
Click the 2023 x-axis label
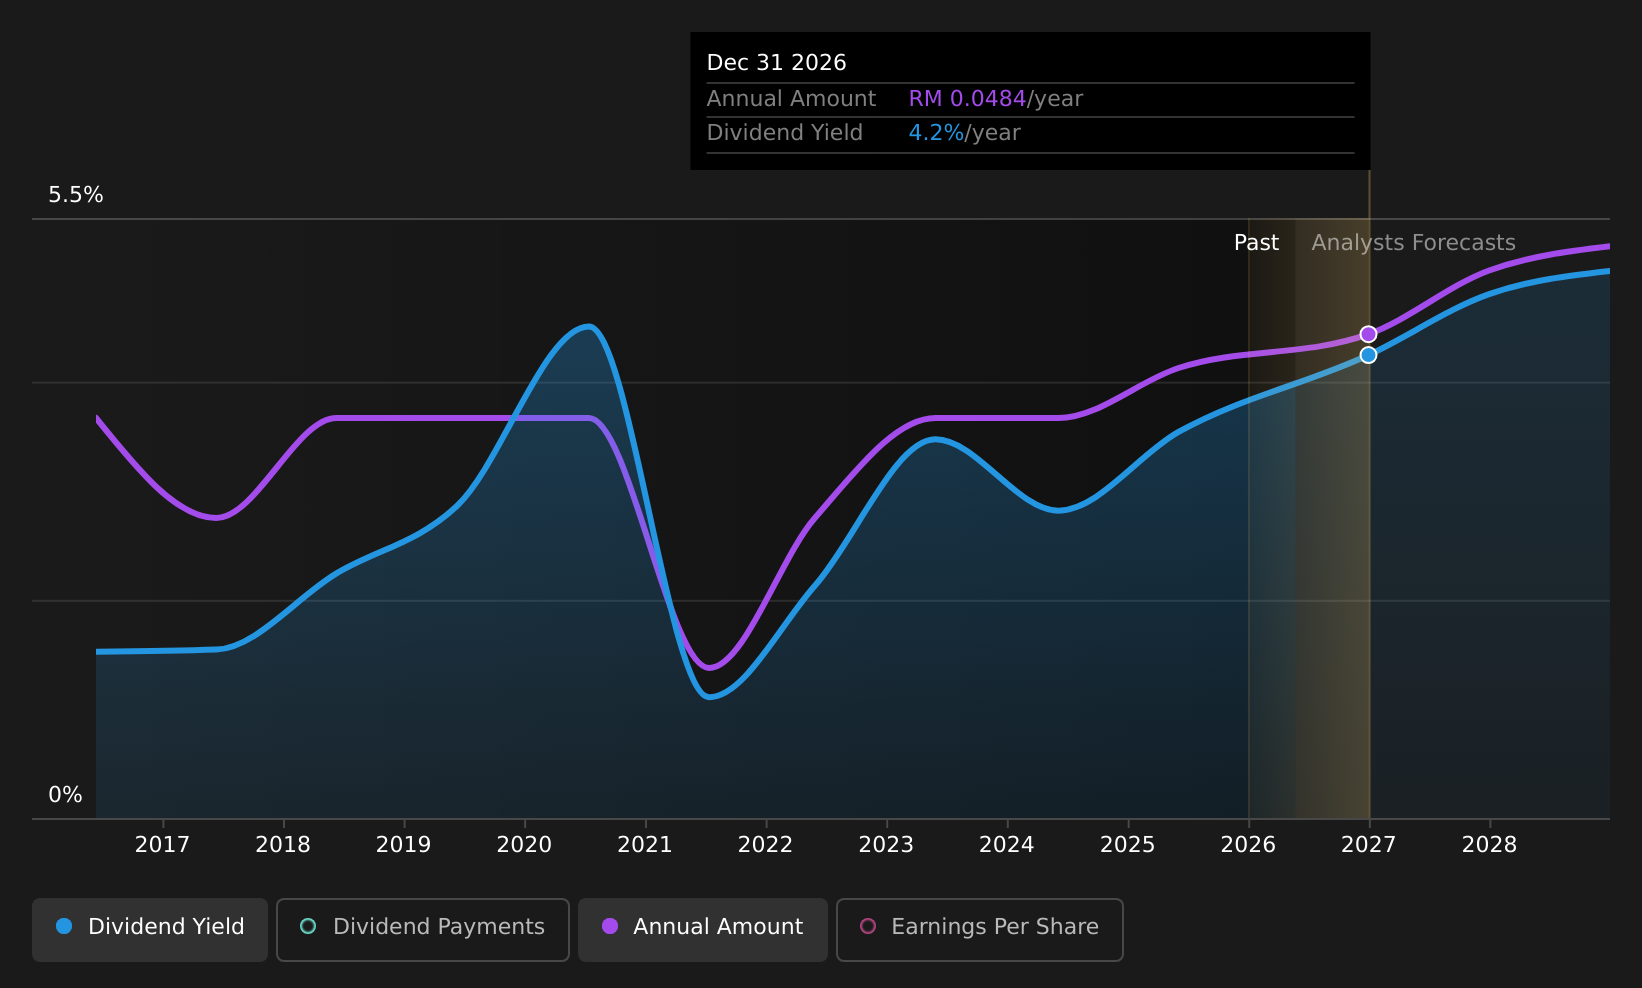click(x=886, y=845)
